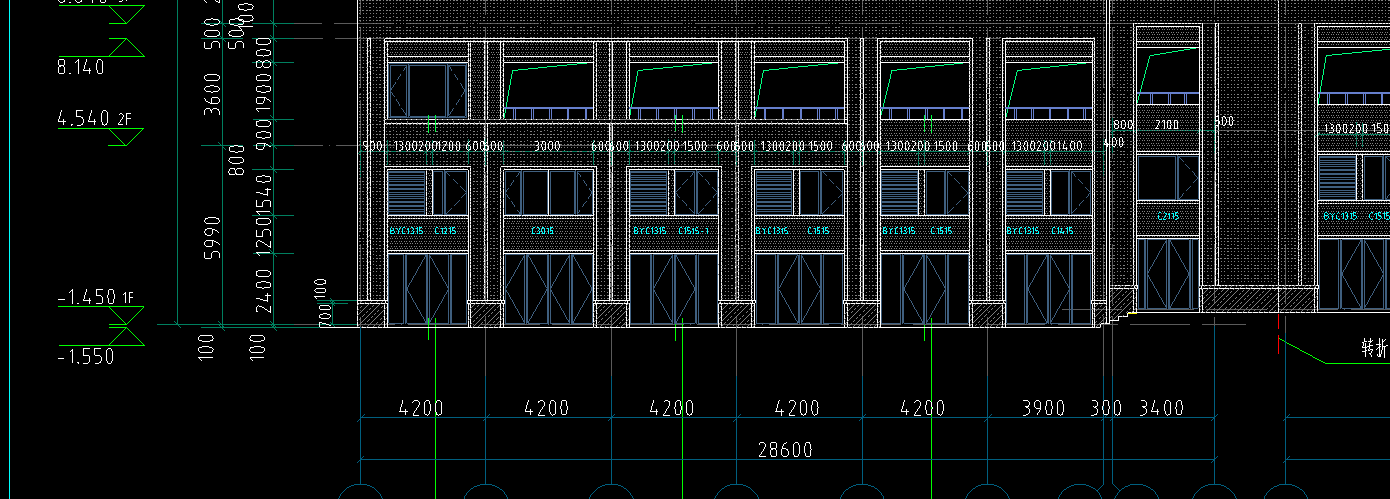This screenshot has width=1390, height=499.
Task: Select the elevation marker triangle above 8.140
Action: (x=128, y=47)
